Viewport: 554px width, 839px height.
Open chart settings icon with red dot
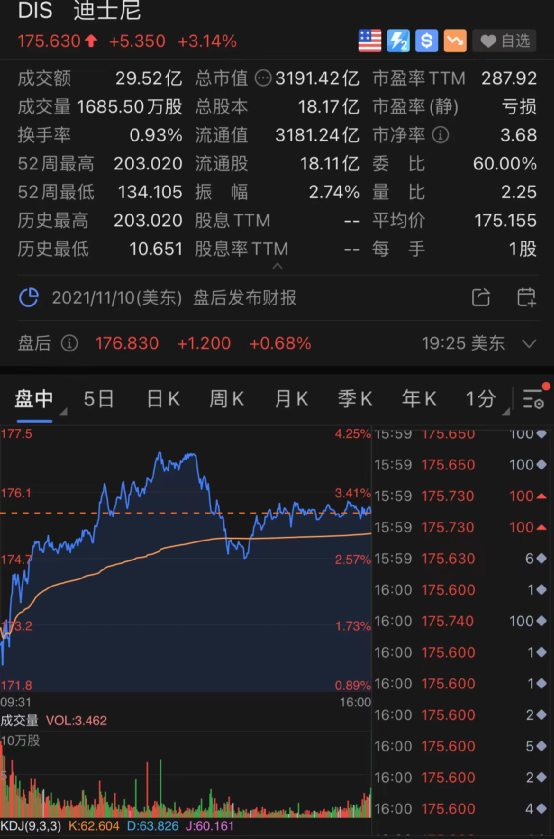(x=534, y=398)
